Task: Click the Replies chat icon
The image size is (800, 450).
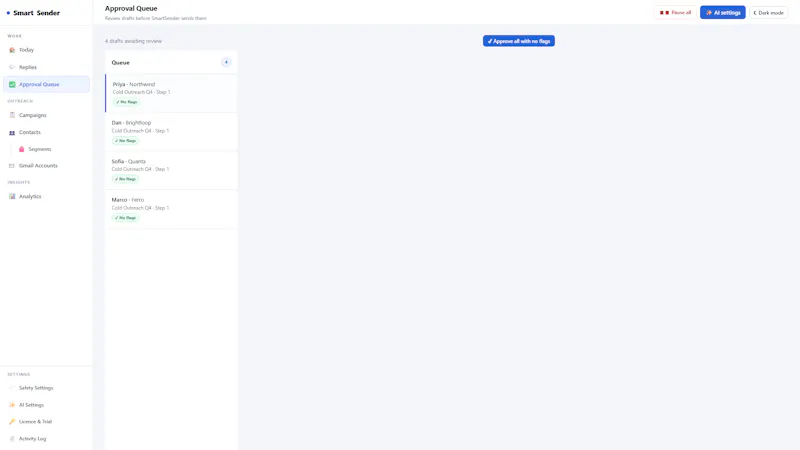Action: (12, 67)
